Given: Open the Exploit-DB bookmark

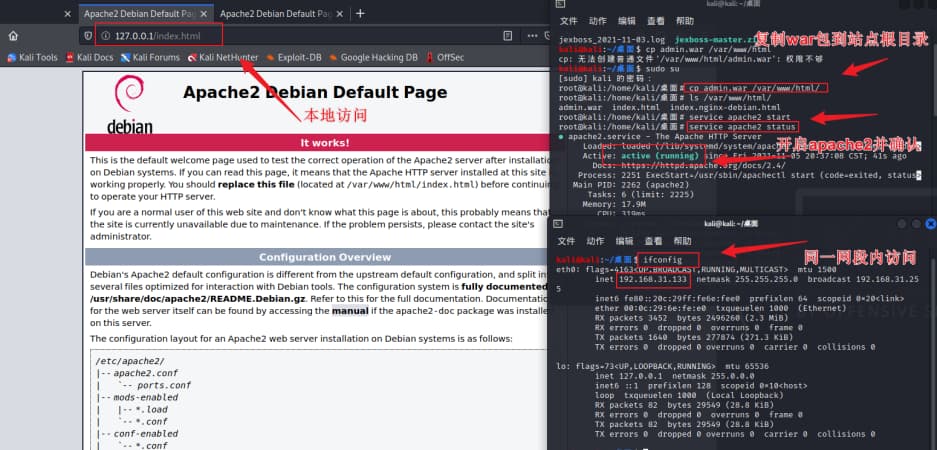Looking at the screenshot, I should tap(293, 57).
